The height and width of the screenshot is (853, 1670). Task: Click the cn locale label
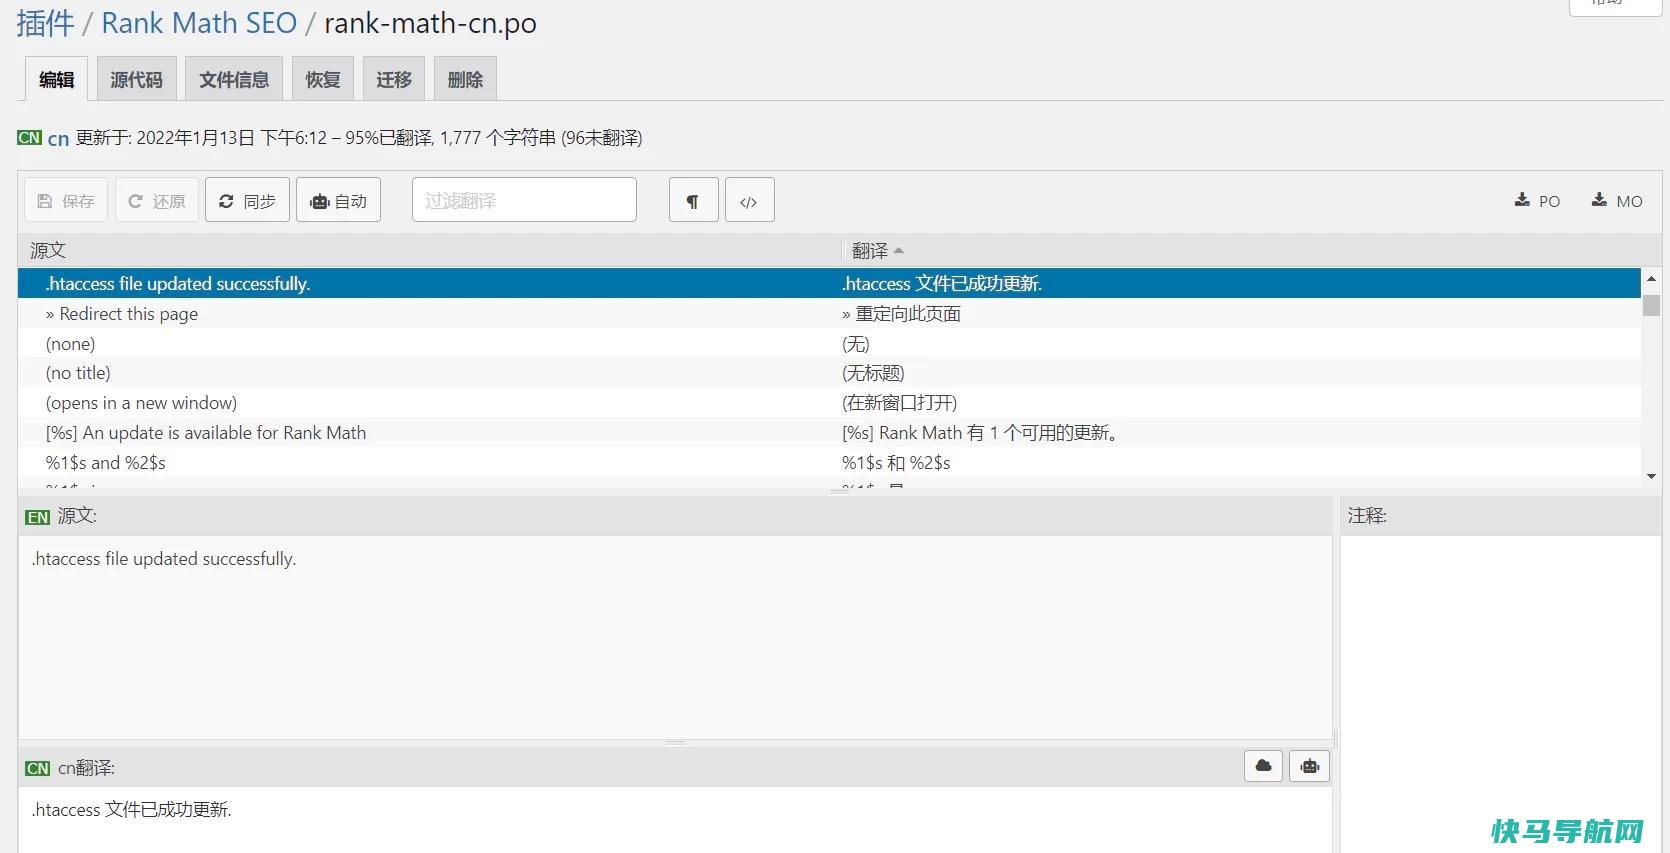point(58,138)
